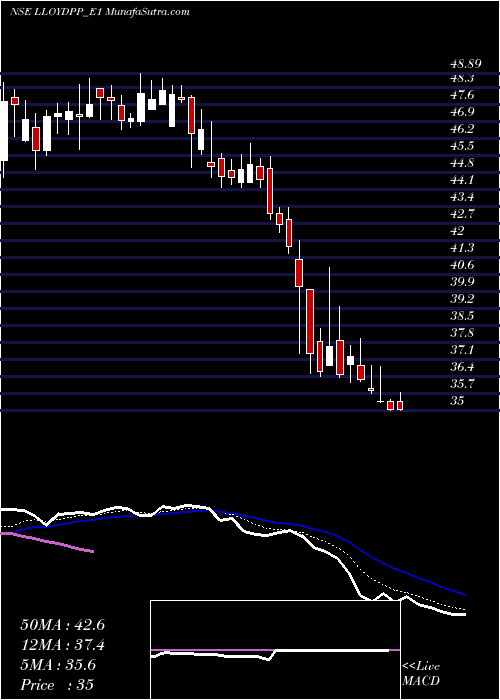Click the 39.9 price axis label
The image size is (500, 700).
[462, 282]
